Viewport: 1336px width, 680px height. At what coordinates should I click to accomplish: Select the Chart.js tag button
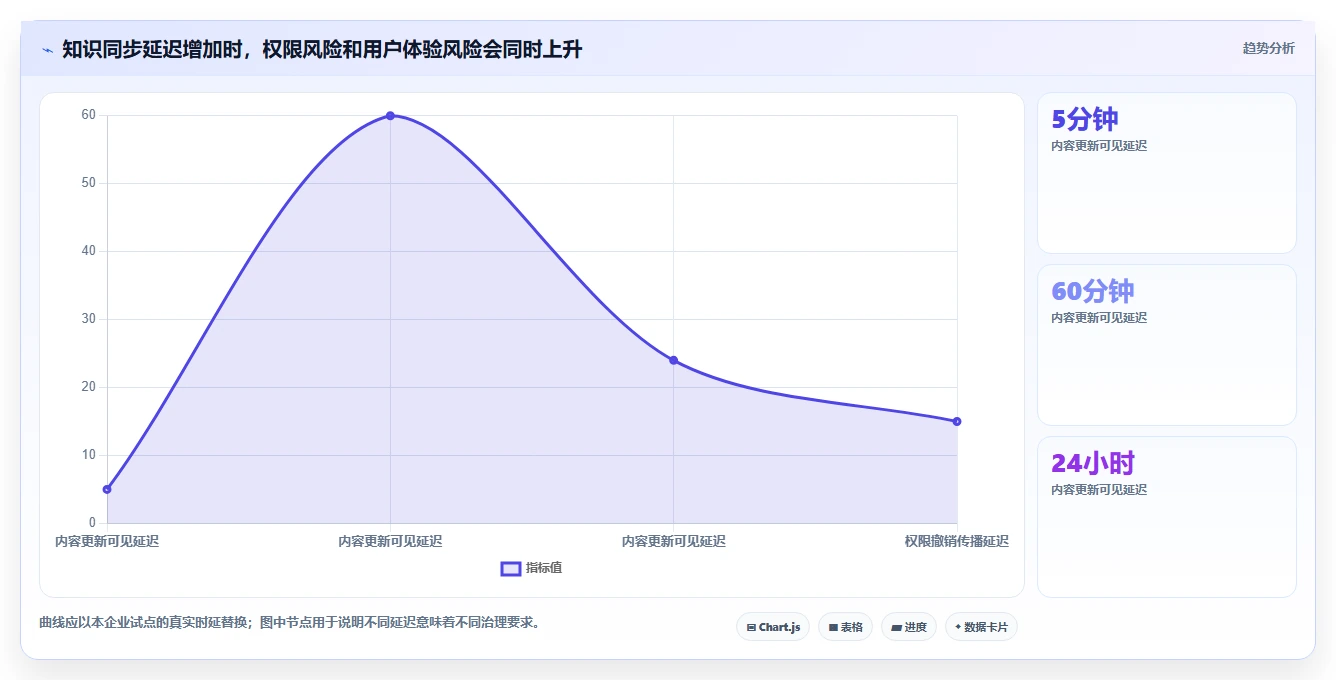pyautogui.click(x=773, y=627)
